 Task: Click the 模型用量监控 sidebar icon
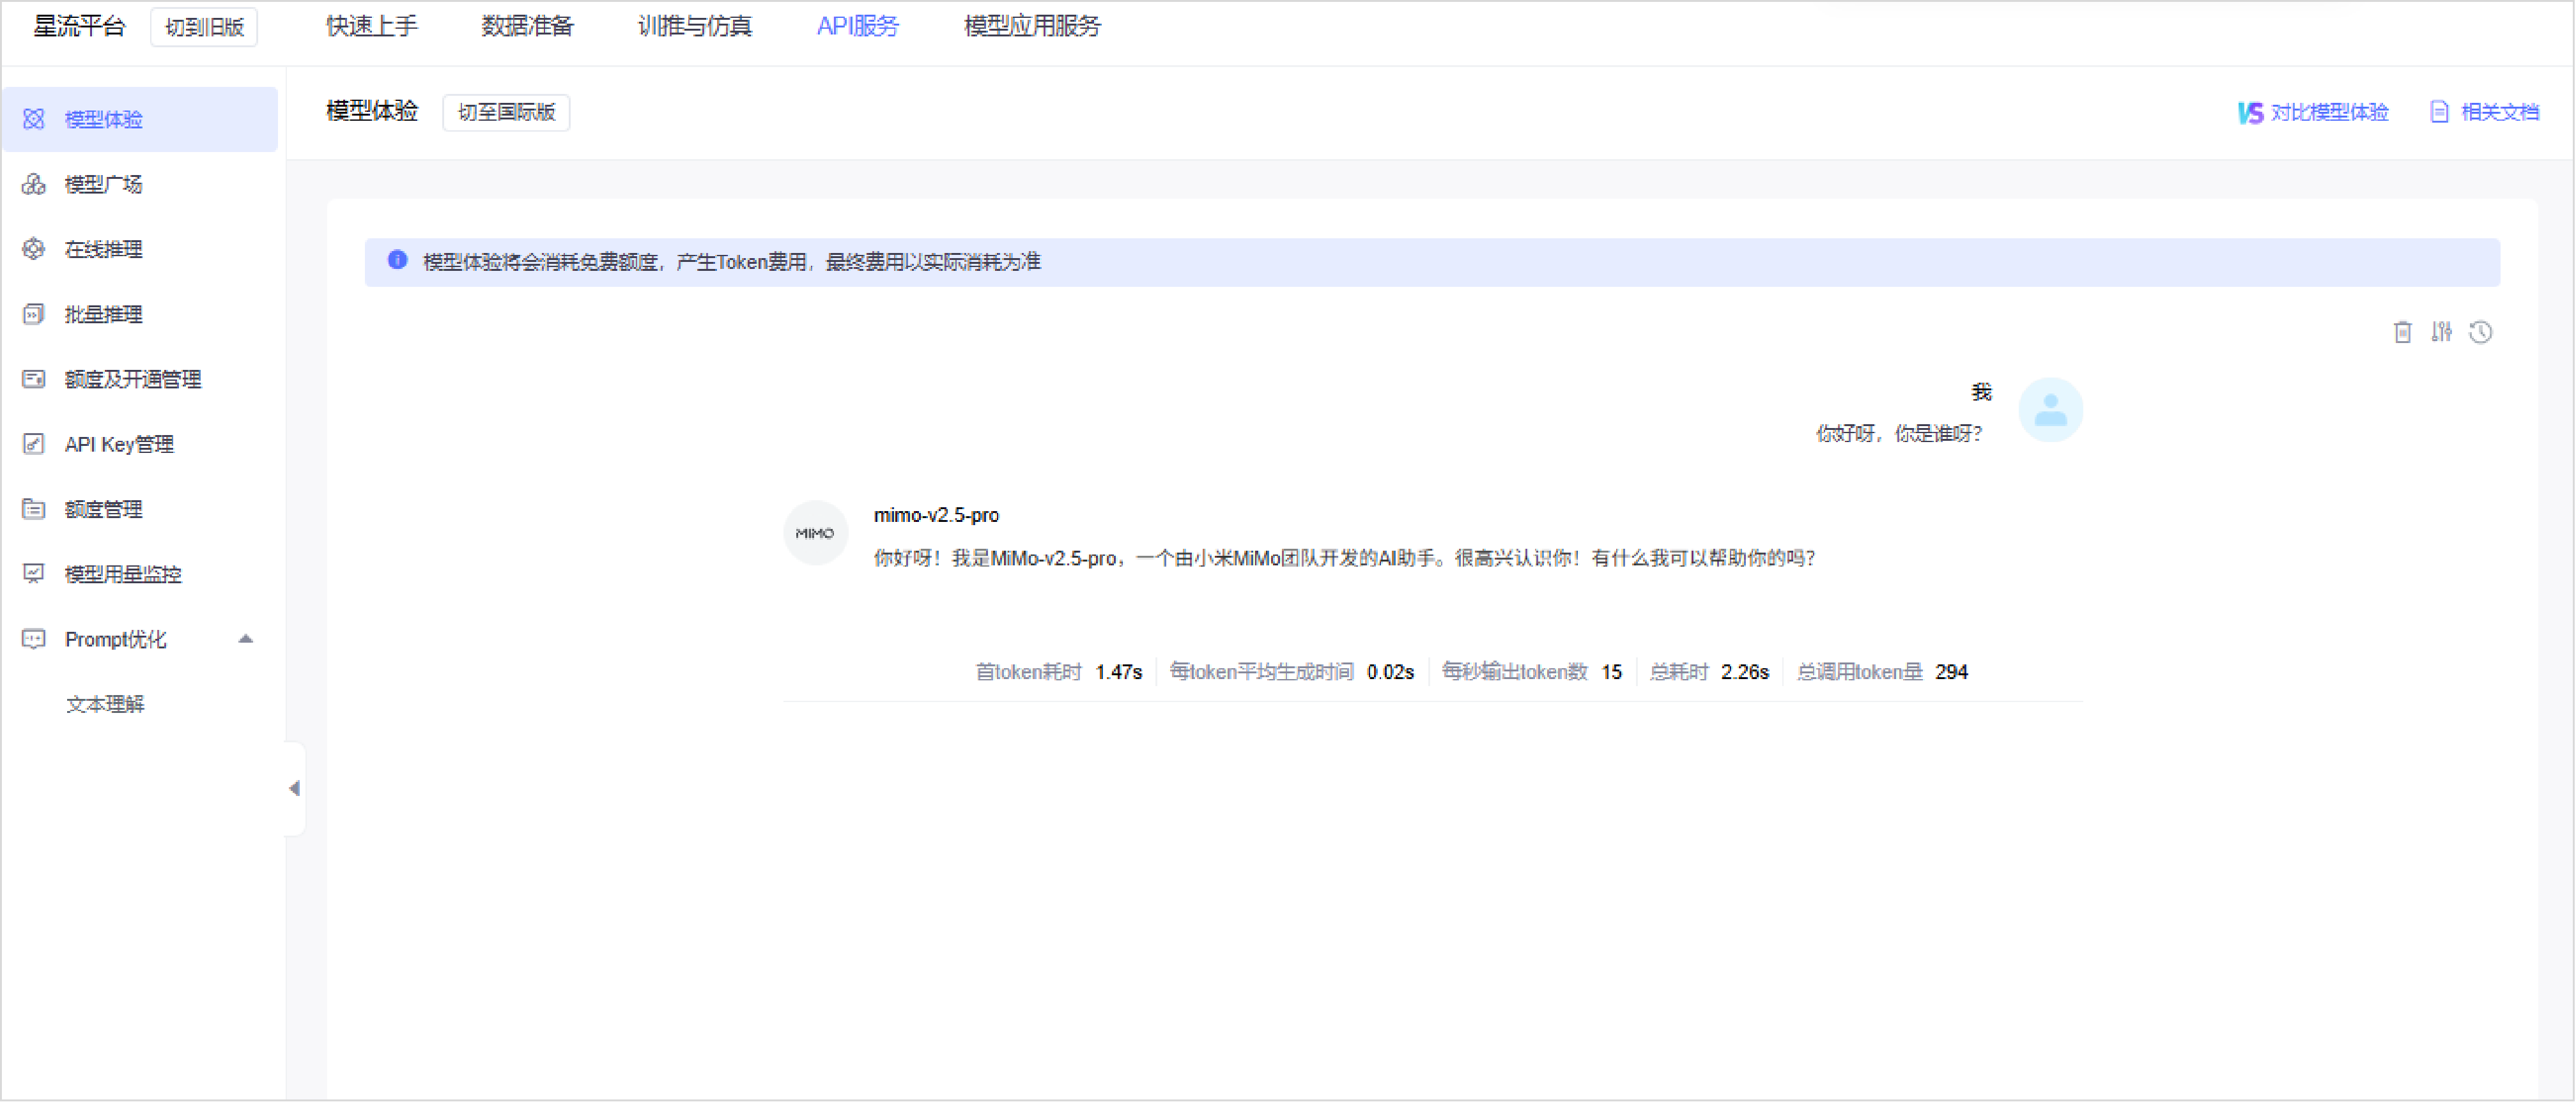[x=34, y=574]
